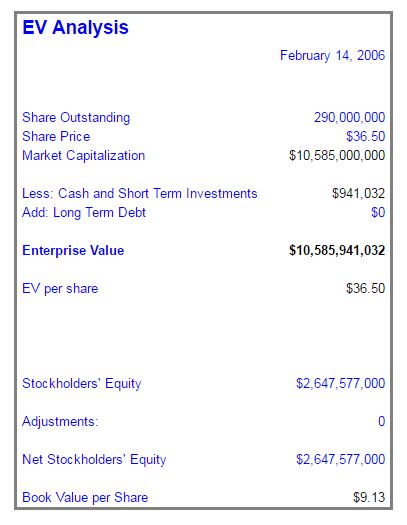The width and height of the screenshot is (407, 525).
Task: Click the Market Capitalization label
Action: point(83,156)
